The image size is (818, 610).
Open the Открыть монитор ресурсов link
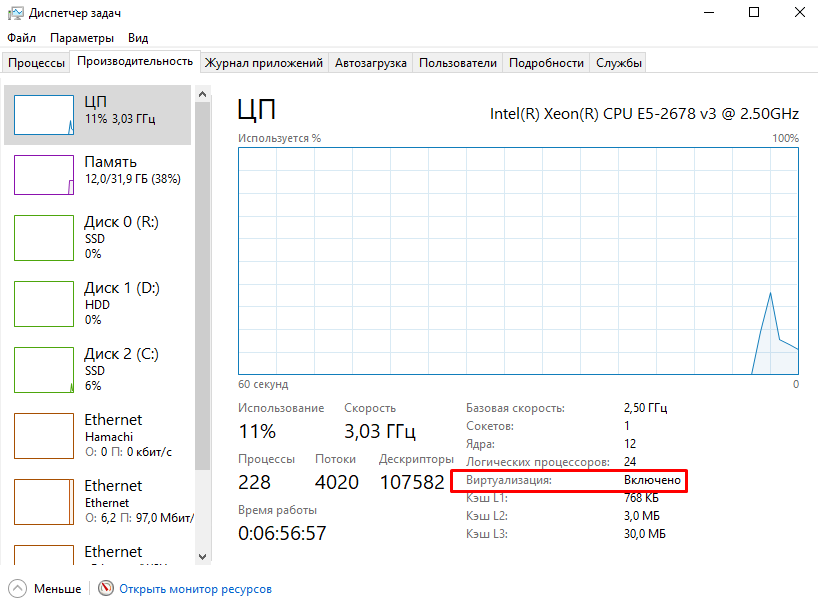[196, 589]
